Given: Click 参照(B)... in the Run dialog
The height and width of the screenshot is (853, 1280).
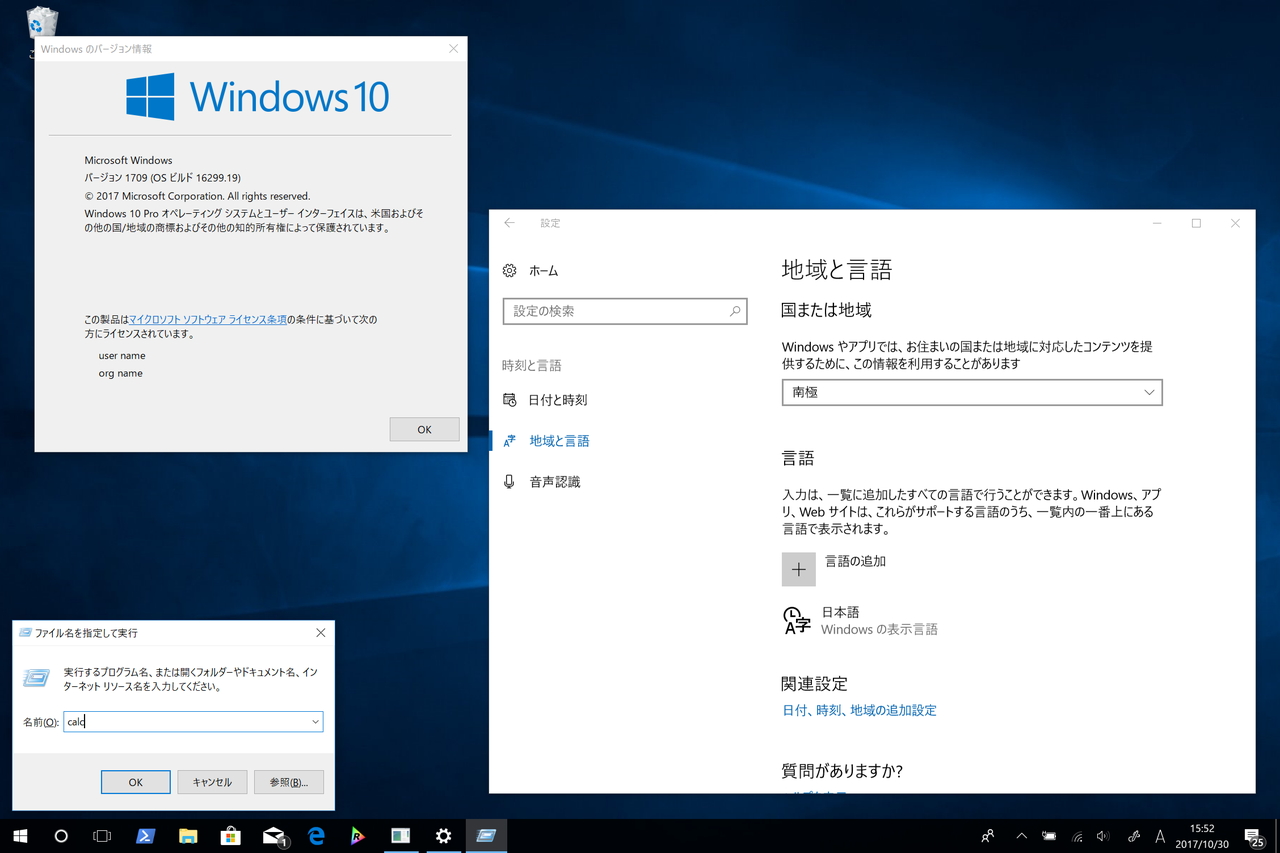Looking at the screenshot, I should pyautogui.click(x=289, y=782).
